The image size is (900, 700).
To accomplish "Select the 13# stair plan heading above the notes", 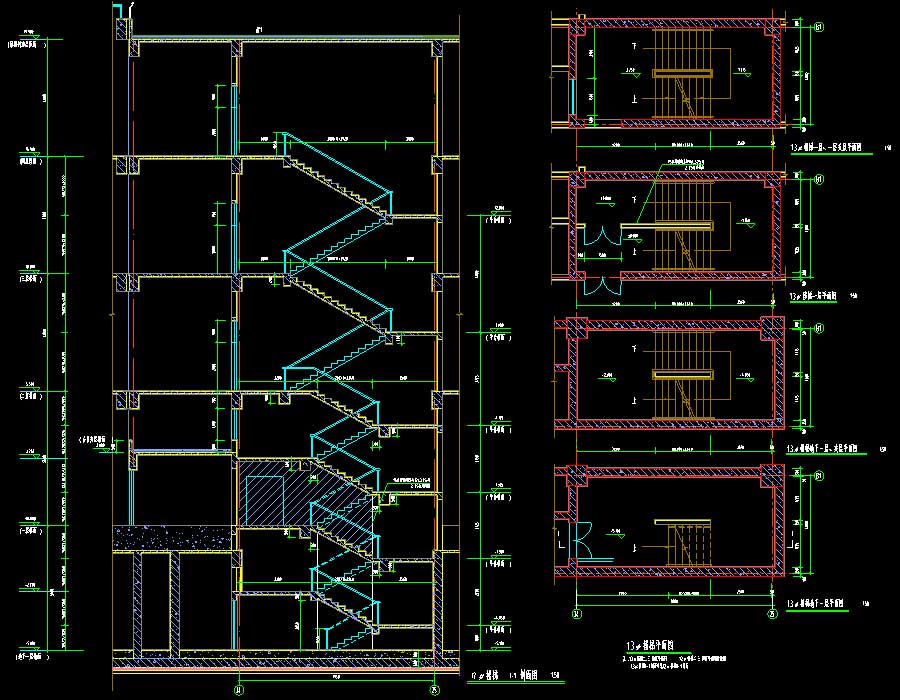I will (650, 646).
